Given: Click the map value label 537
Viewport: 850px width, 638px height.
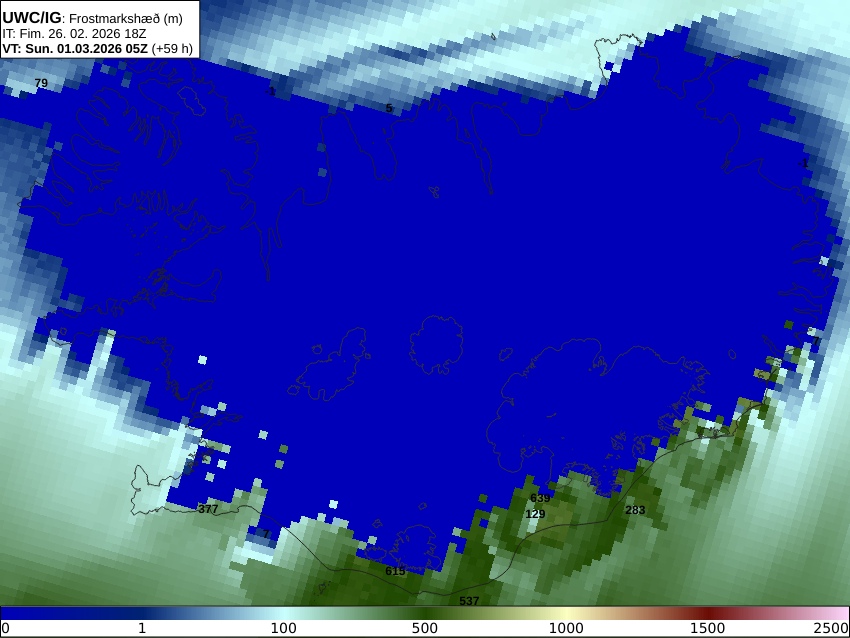Looking at the screenshot, I should click(469, 601).
